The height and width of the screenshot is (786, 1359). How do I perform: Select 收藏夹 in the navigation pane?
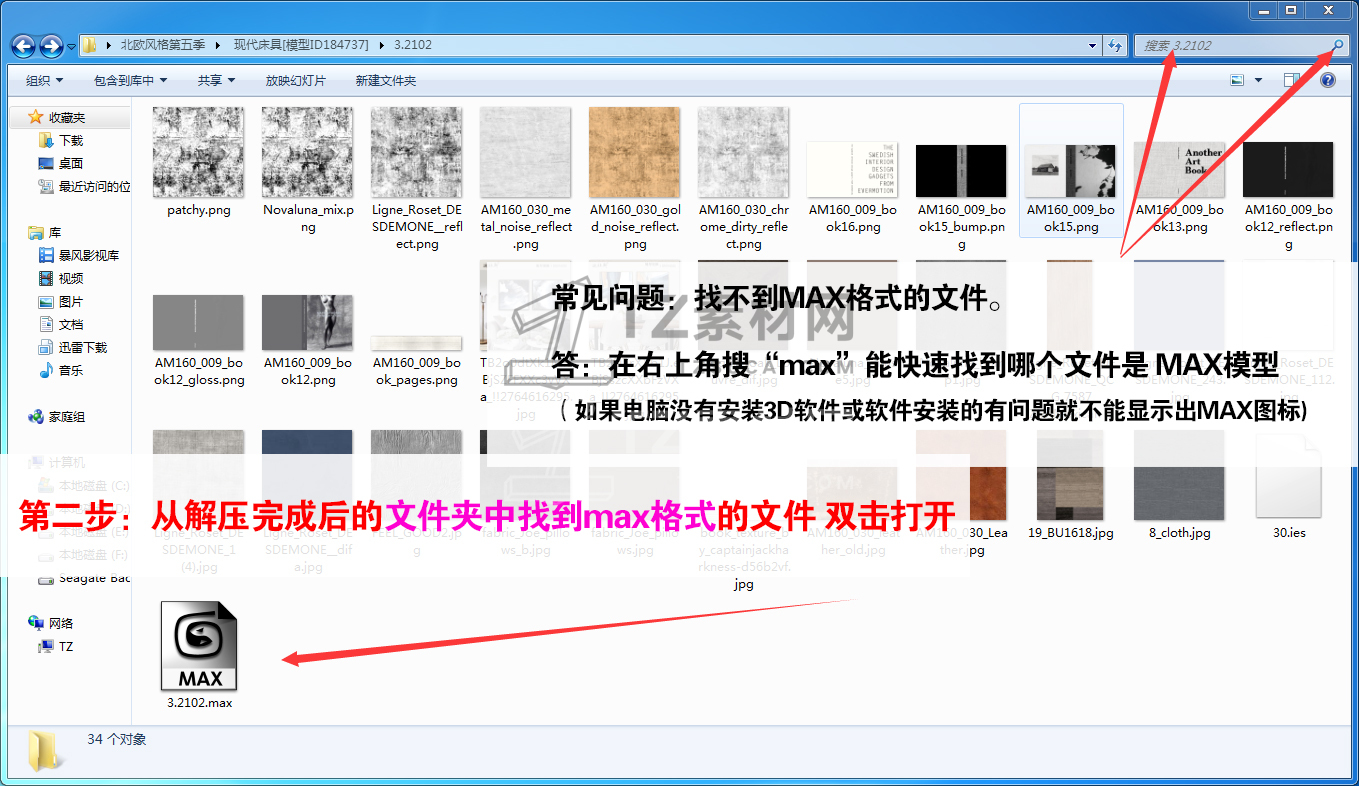click(66, 118)
